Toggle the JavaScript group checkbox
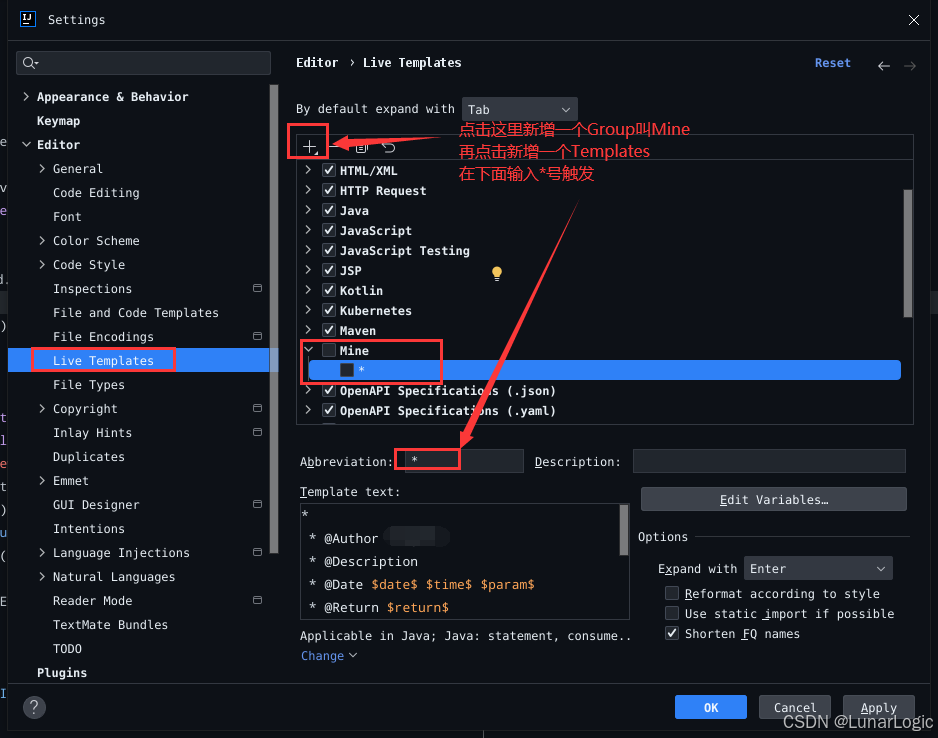938x738 pixels. coord(328,230)
